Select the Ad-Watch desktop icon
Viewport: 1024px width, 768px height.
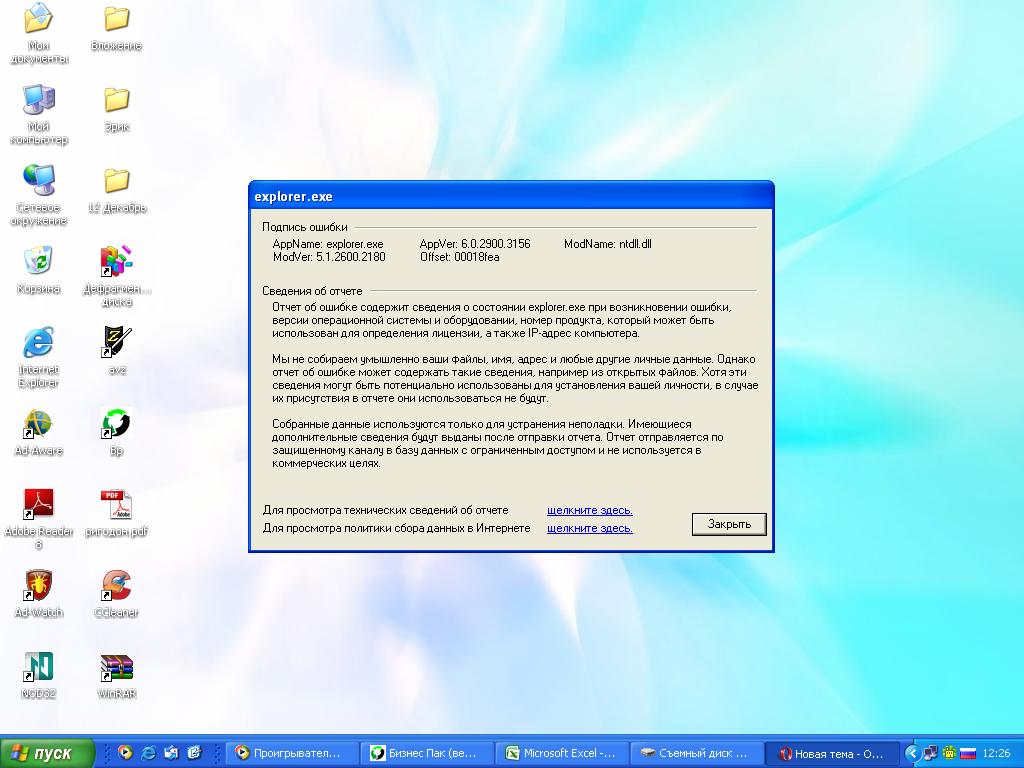[38, 586]
